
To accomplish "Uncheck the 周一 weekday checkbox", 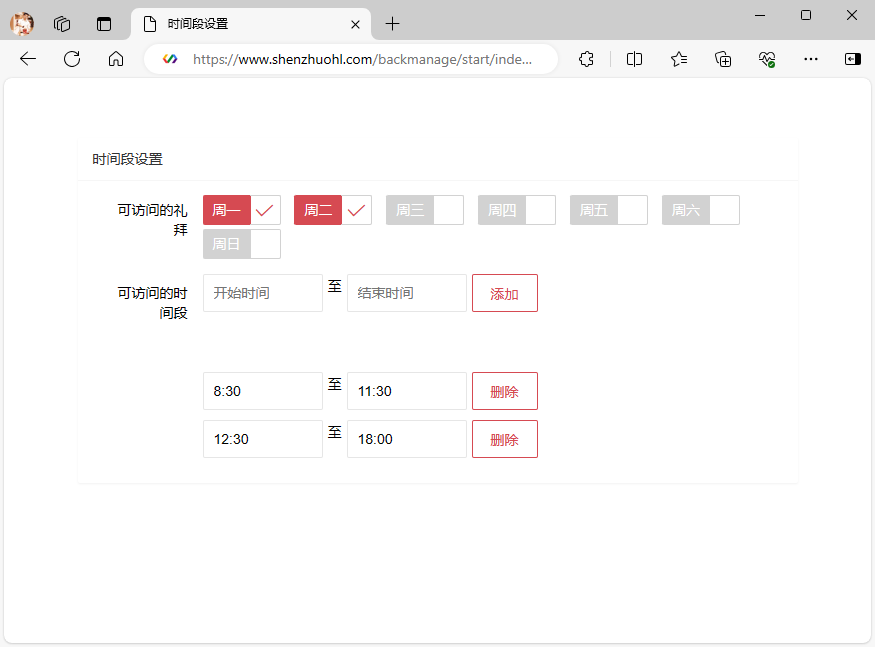I will point(242,210).
